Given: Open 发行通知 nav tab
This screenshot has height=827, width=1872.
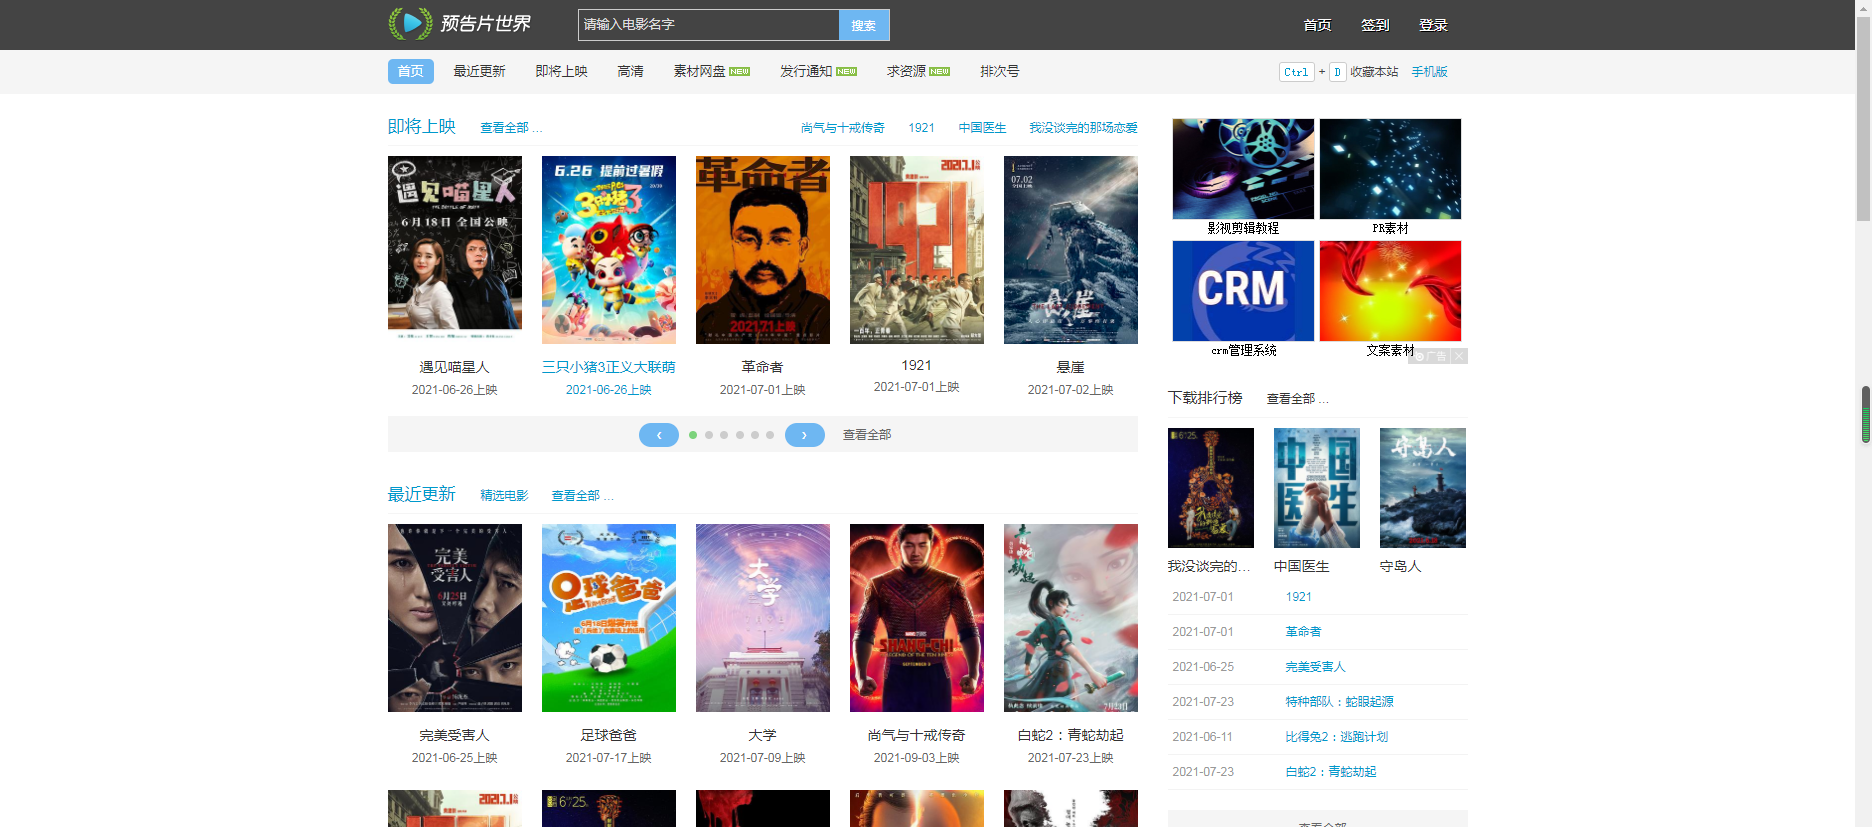Looking at the screenshot, I should point(818,71).
